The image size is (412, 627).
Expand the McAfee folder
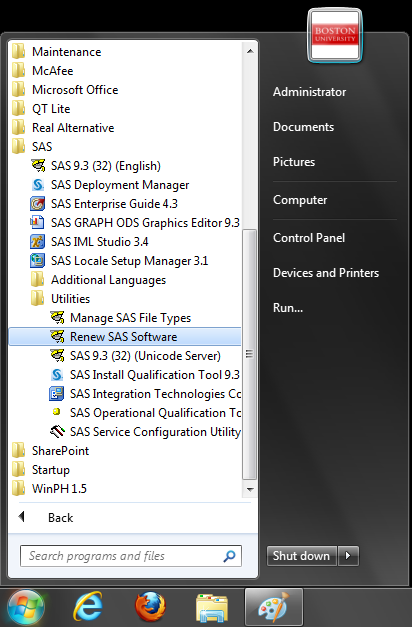[43, 71]
